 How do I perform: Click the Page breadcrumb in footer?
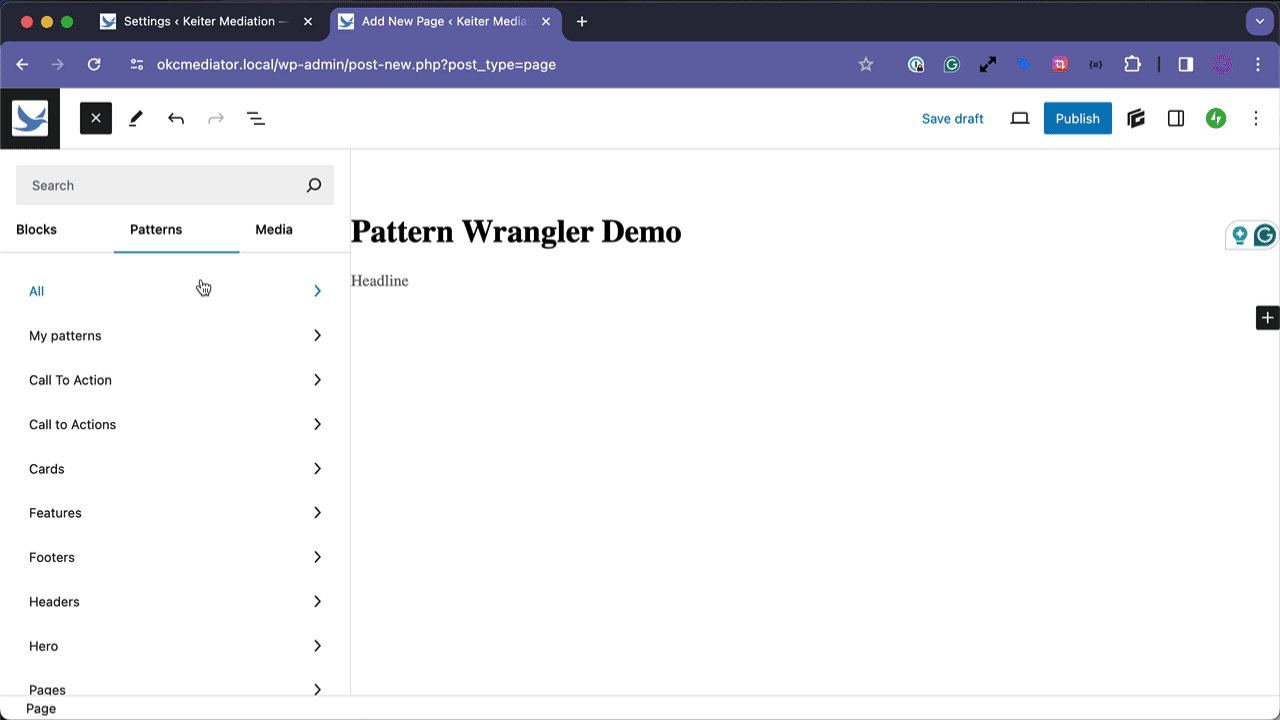coord(41,708)
